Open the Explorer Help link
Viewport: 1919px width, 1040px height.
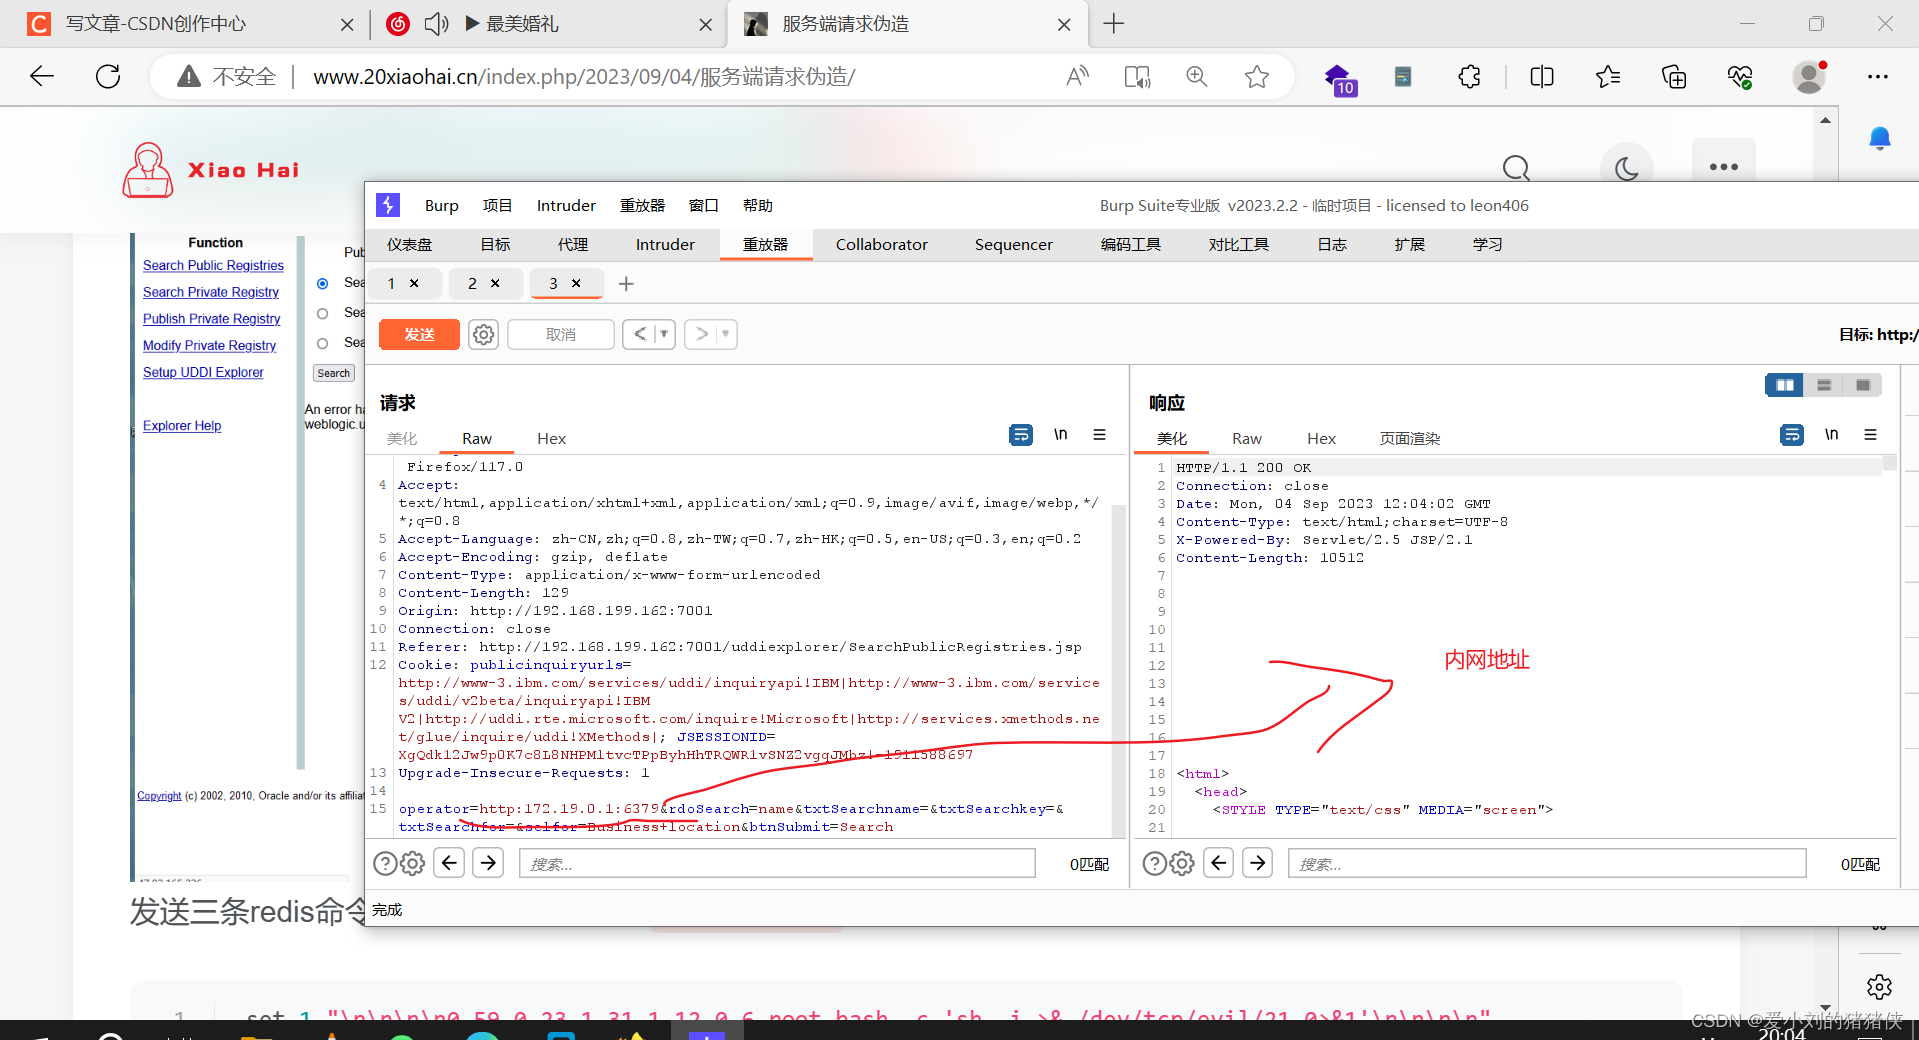tap(182, 426)
